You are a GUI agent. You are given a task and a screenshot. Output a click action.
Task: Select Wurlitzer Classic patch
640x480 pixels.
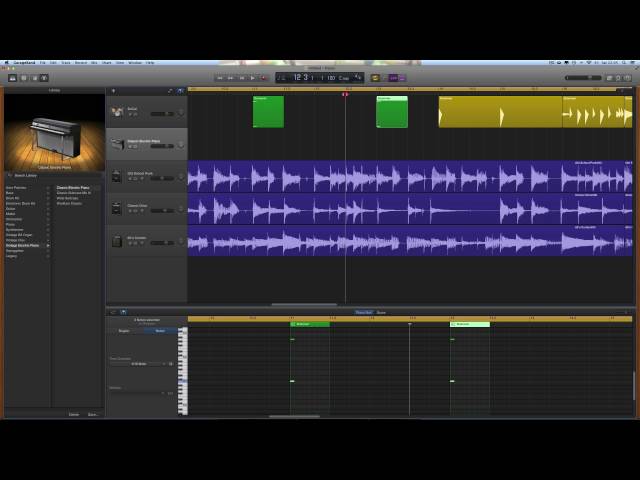pos(69,203)
